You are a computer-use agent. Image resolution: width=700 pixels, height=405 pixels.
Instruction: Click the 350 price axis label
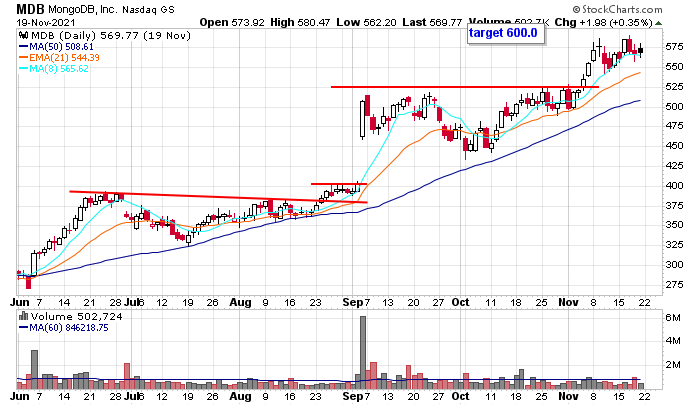(674, 225)
